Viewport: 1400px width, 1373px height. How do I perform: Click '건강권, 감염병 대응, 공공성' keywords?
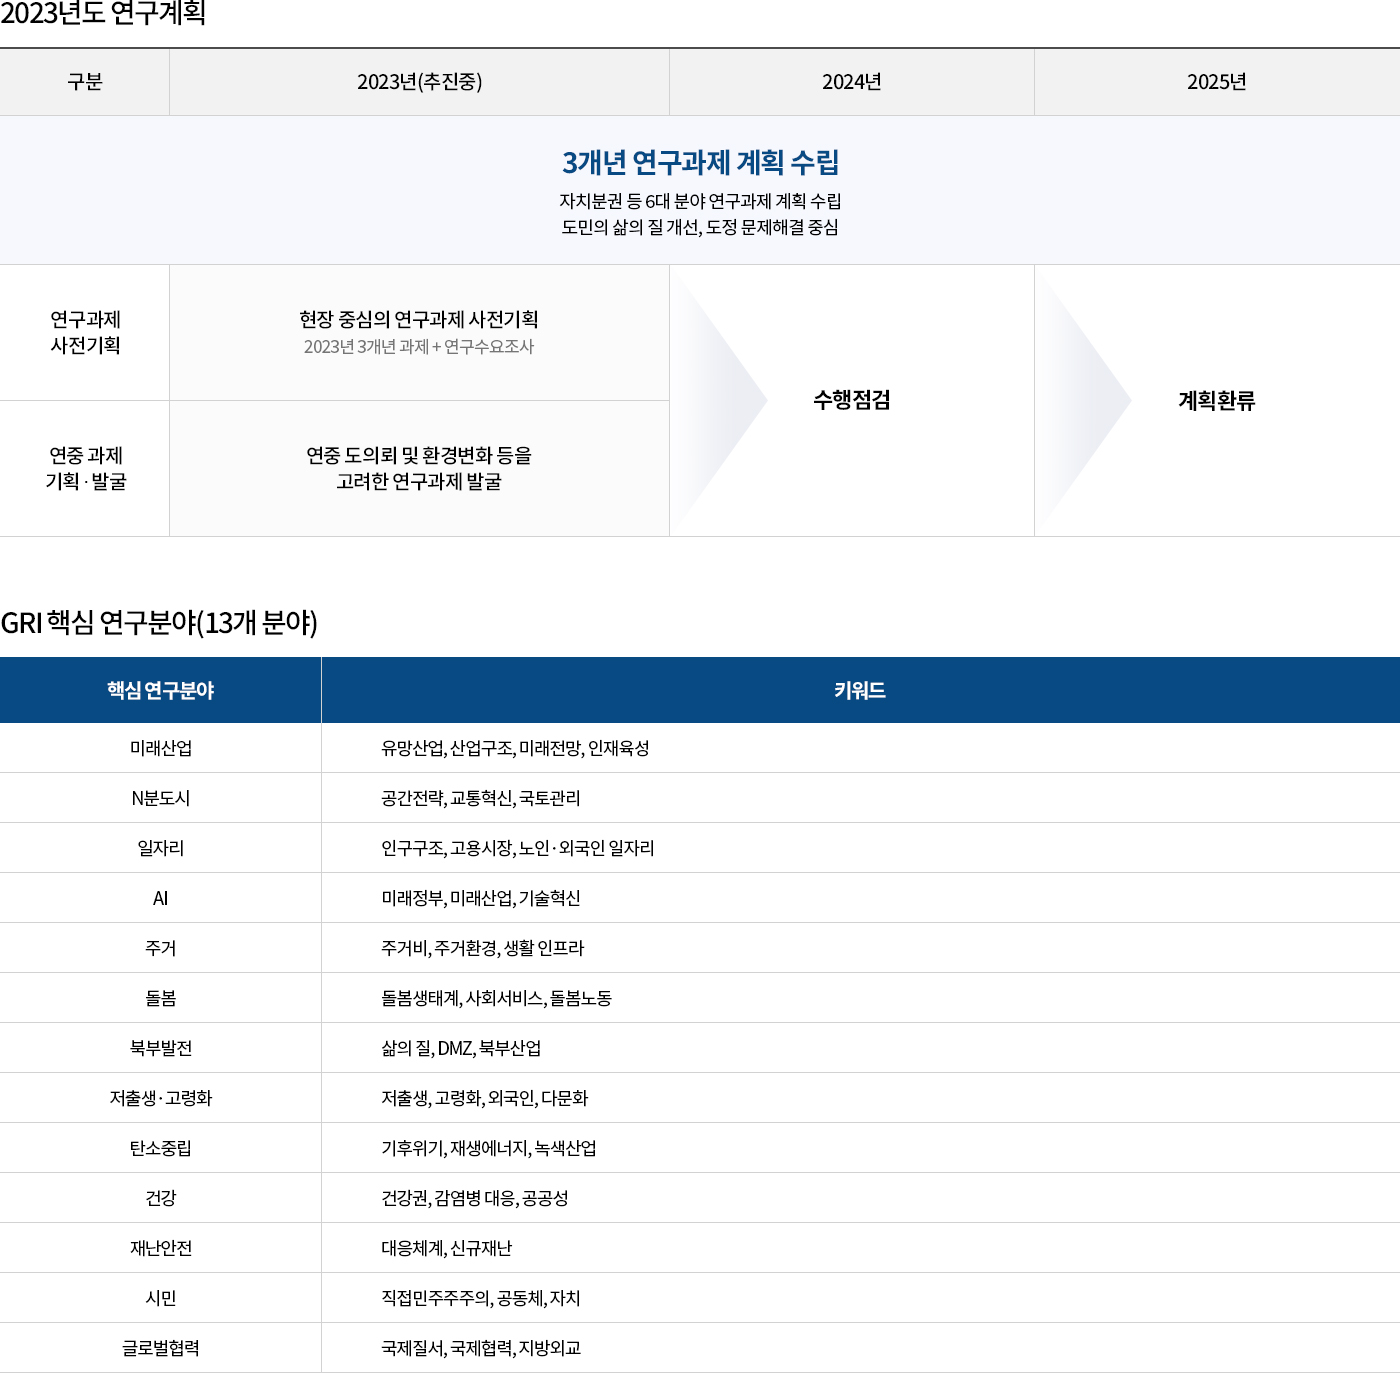[475, 1198]
